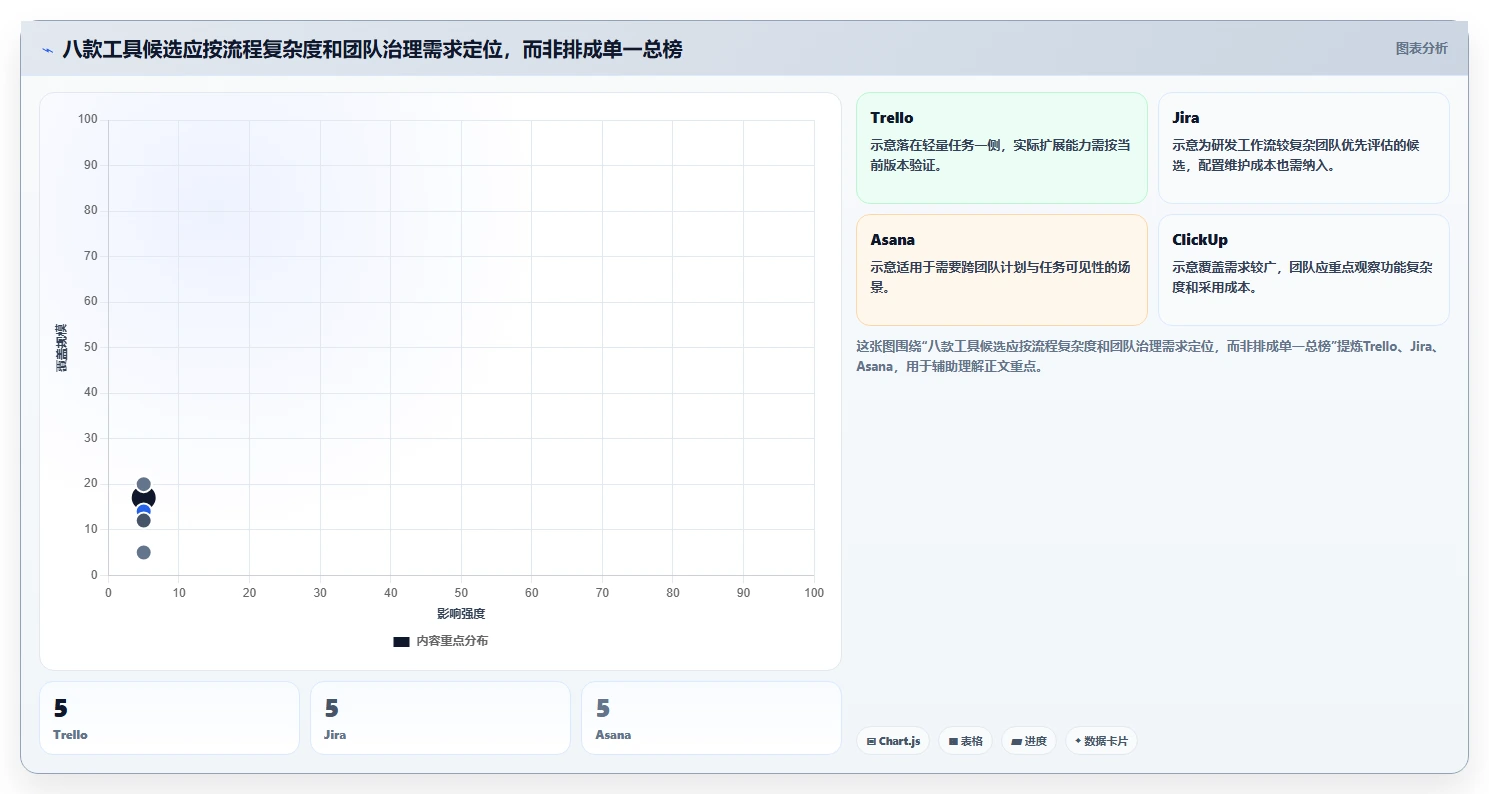Open the ClickUp description card

click(x=1303, y=270)
